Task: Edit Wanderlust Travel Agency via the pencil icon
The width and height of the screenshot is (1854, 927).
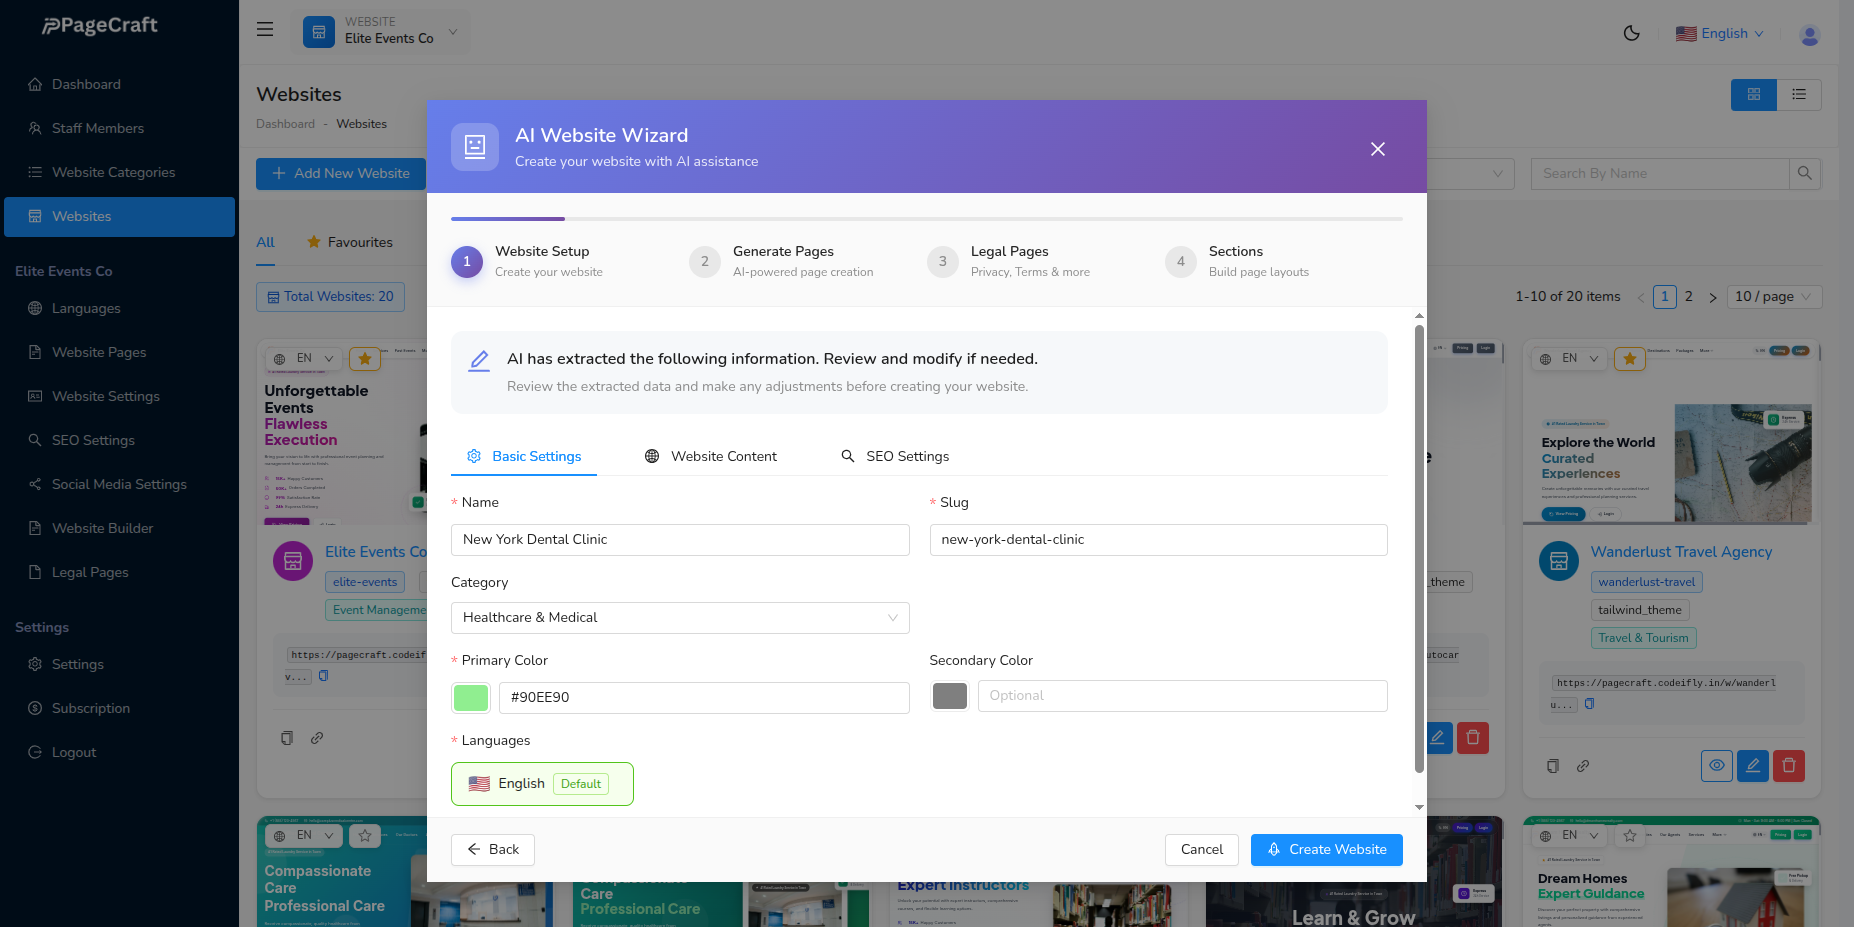Action: pos(1753,766)
